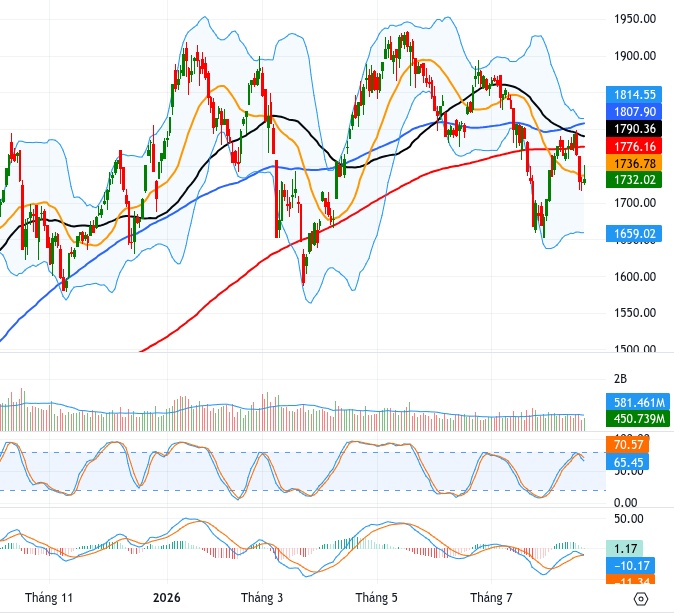Select the 1659.02 lower band label
This screenshot has height=613, width=674.
tap(634, 233)
